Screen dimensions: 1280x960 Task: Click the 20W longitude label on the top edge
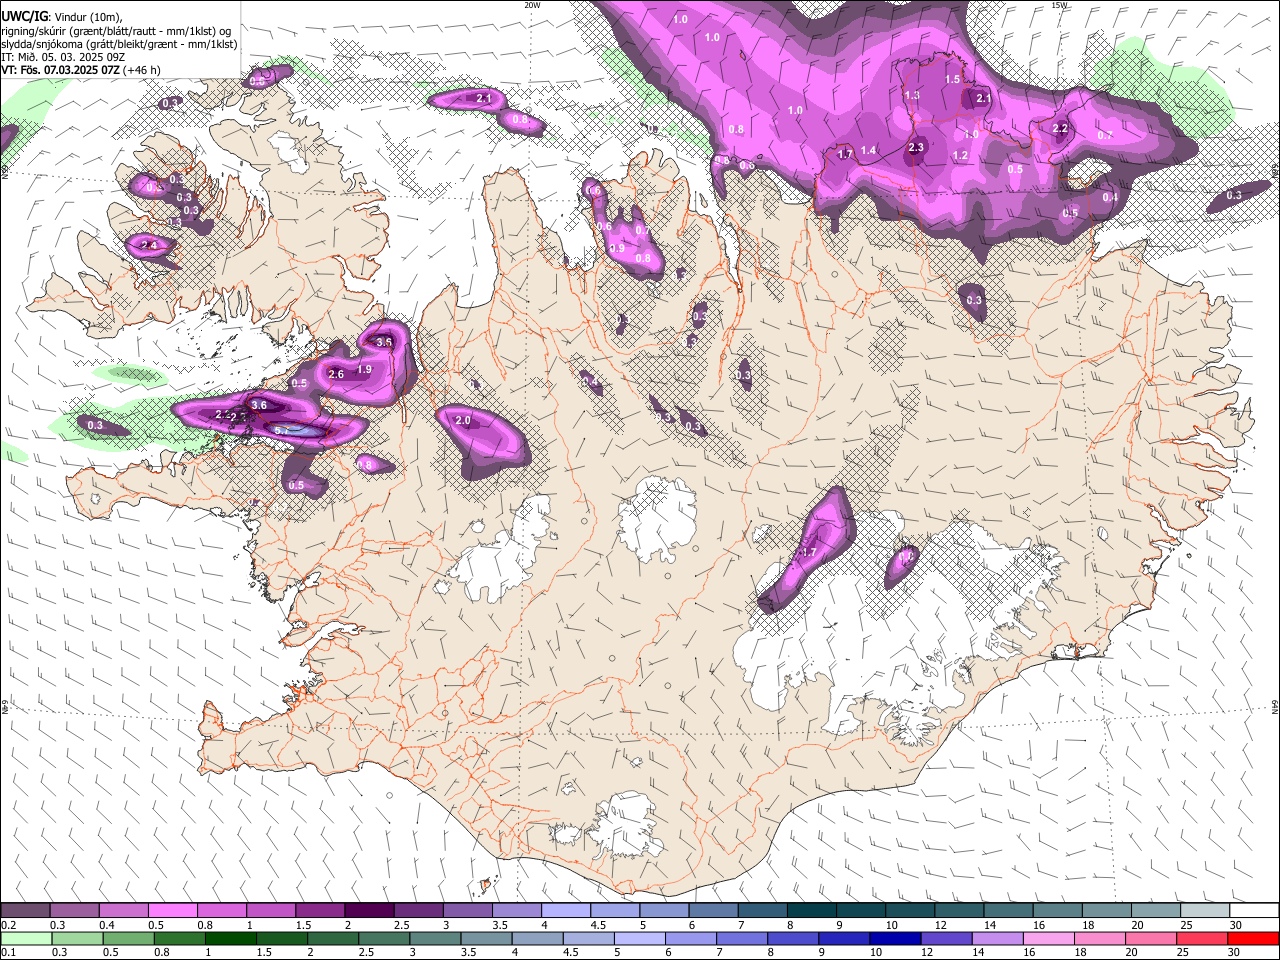532,5
